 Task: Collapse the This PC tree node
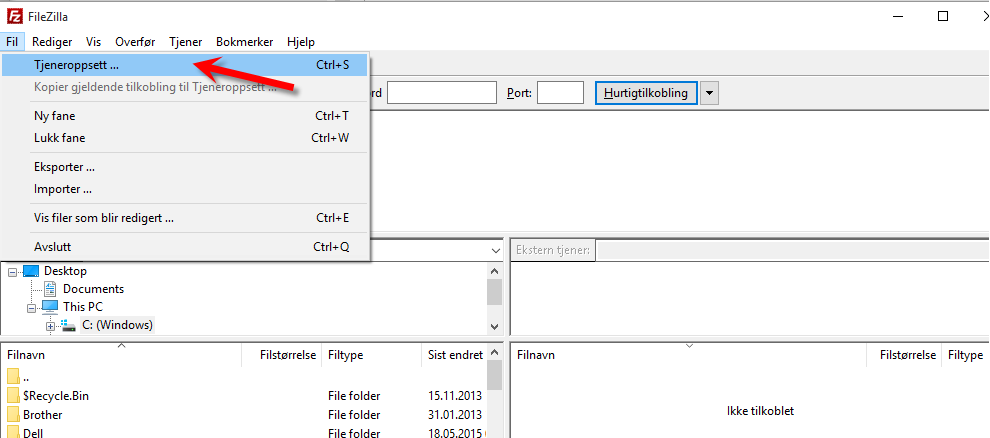(32, 307)
